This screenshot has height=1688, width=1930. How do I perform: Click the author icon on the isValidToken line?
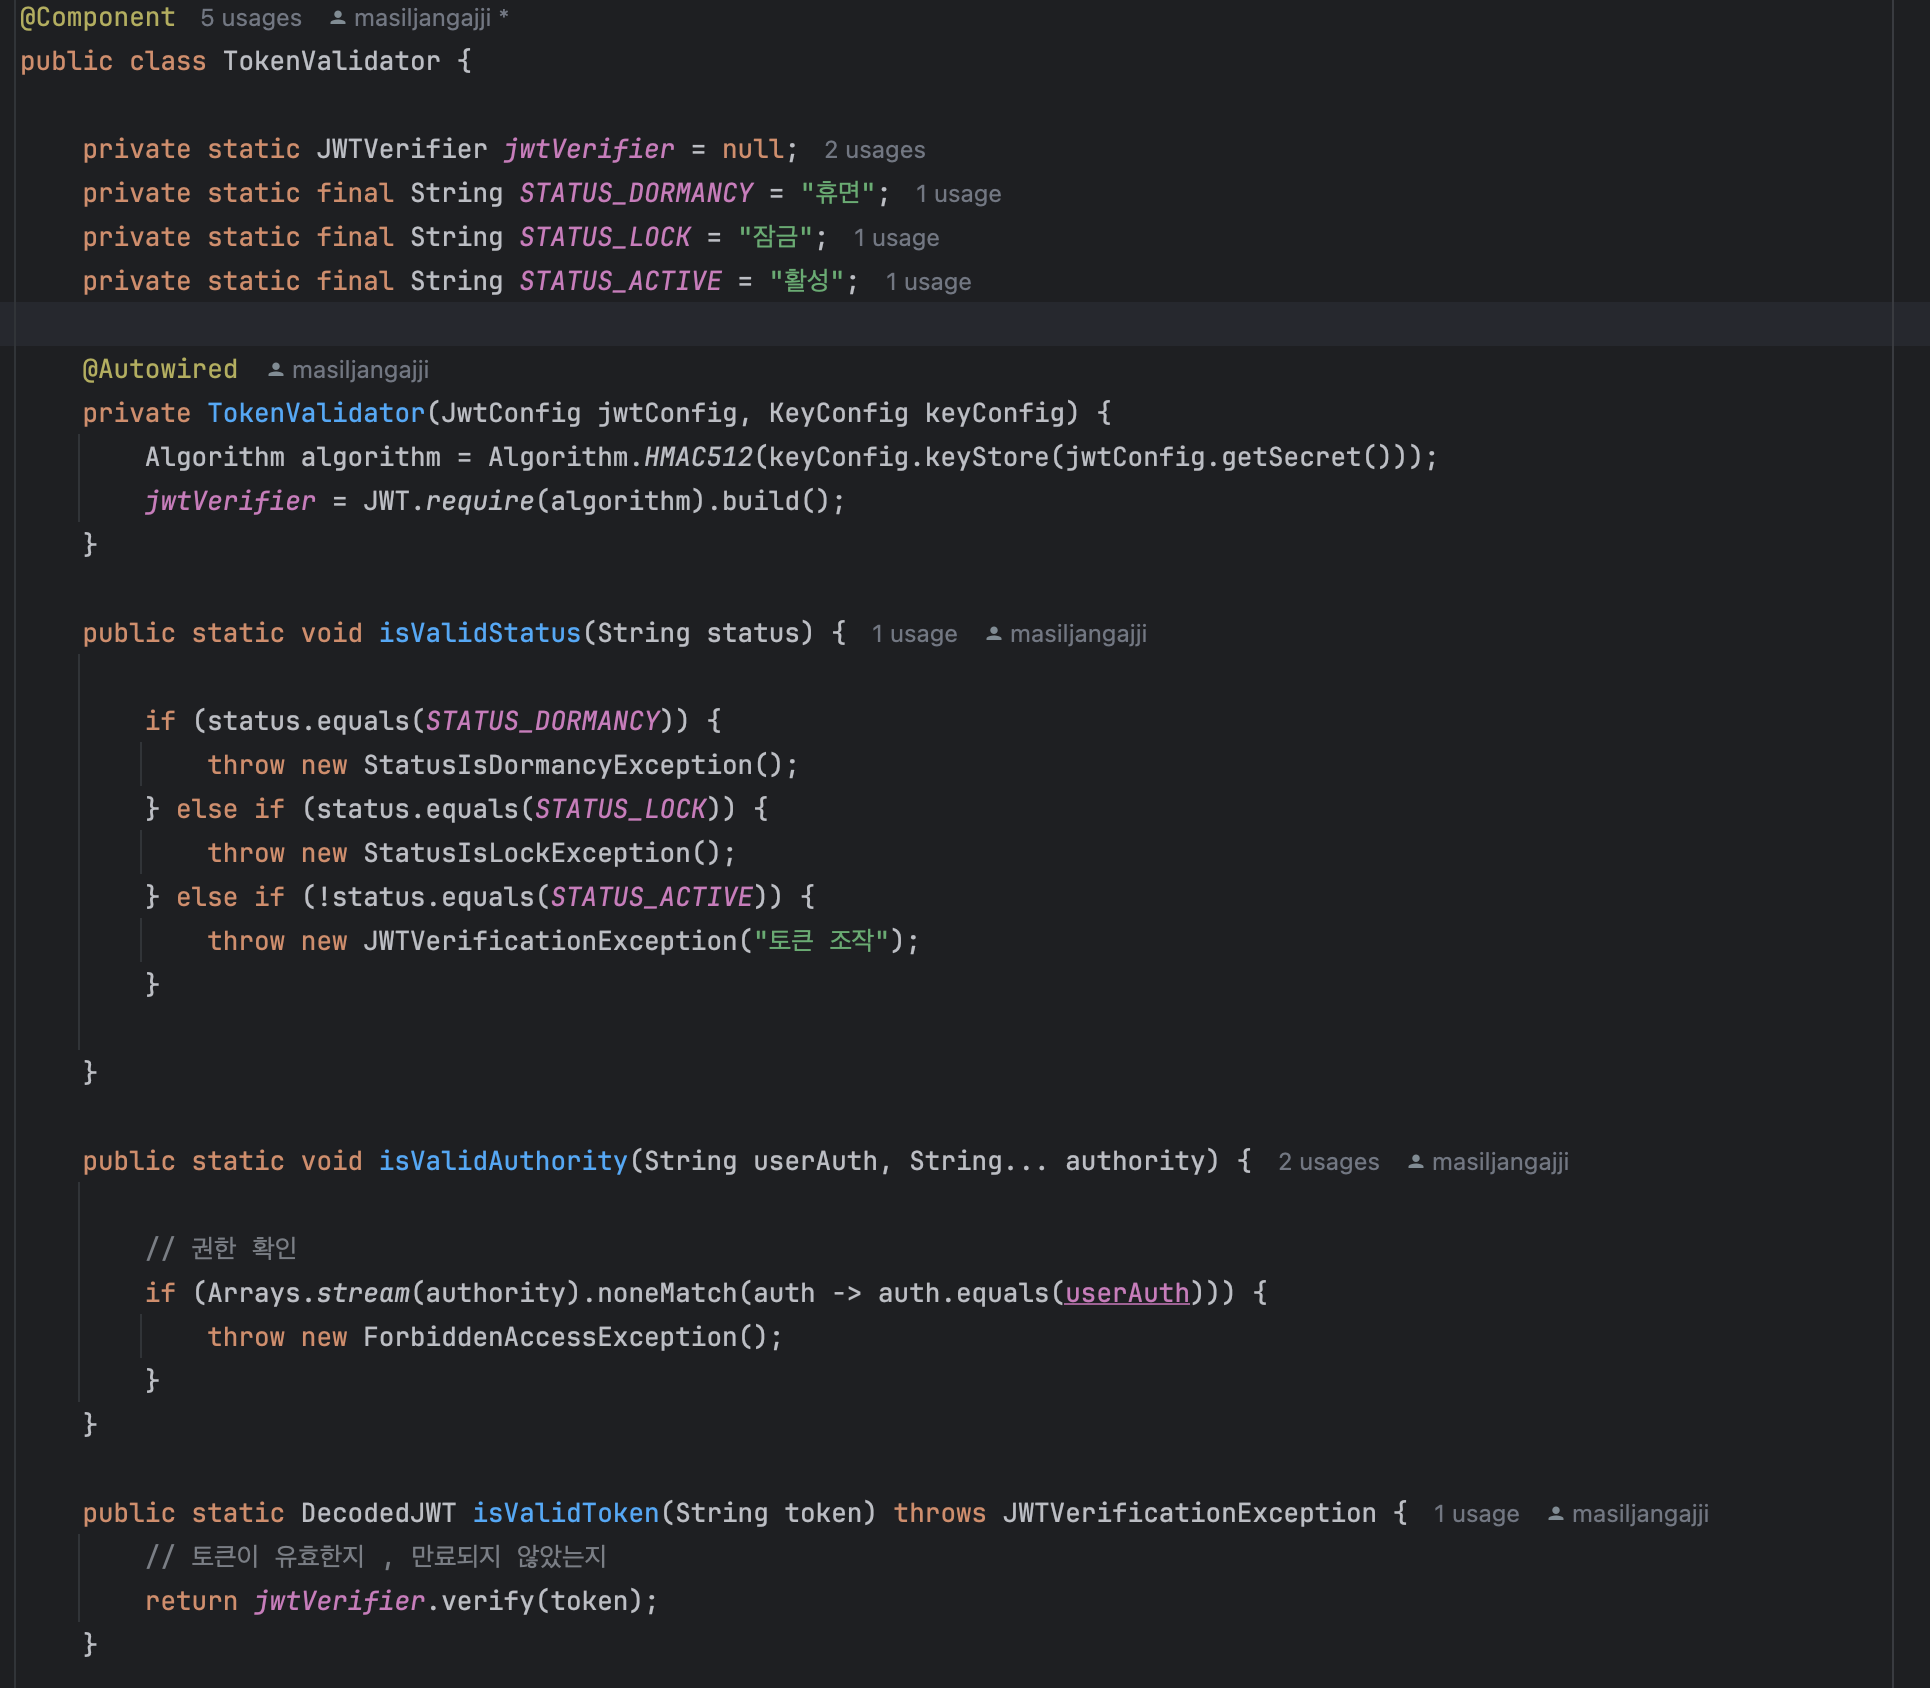point(1555,1514)
